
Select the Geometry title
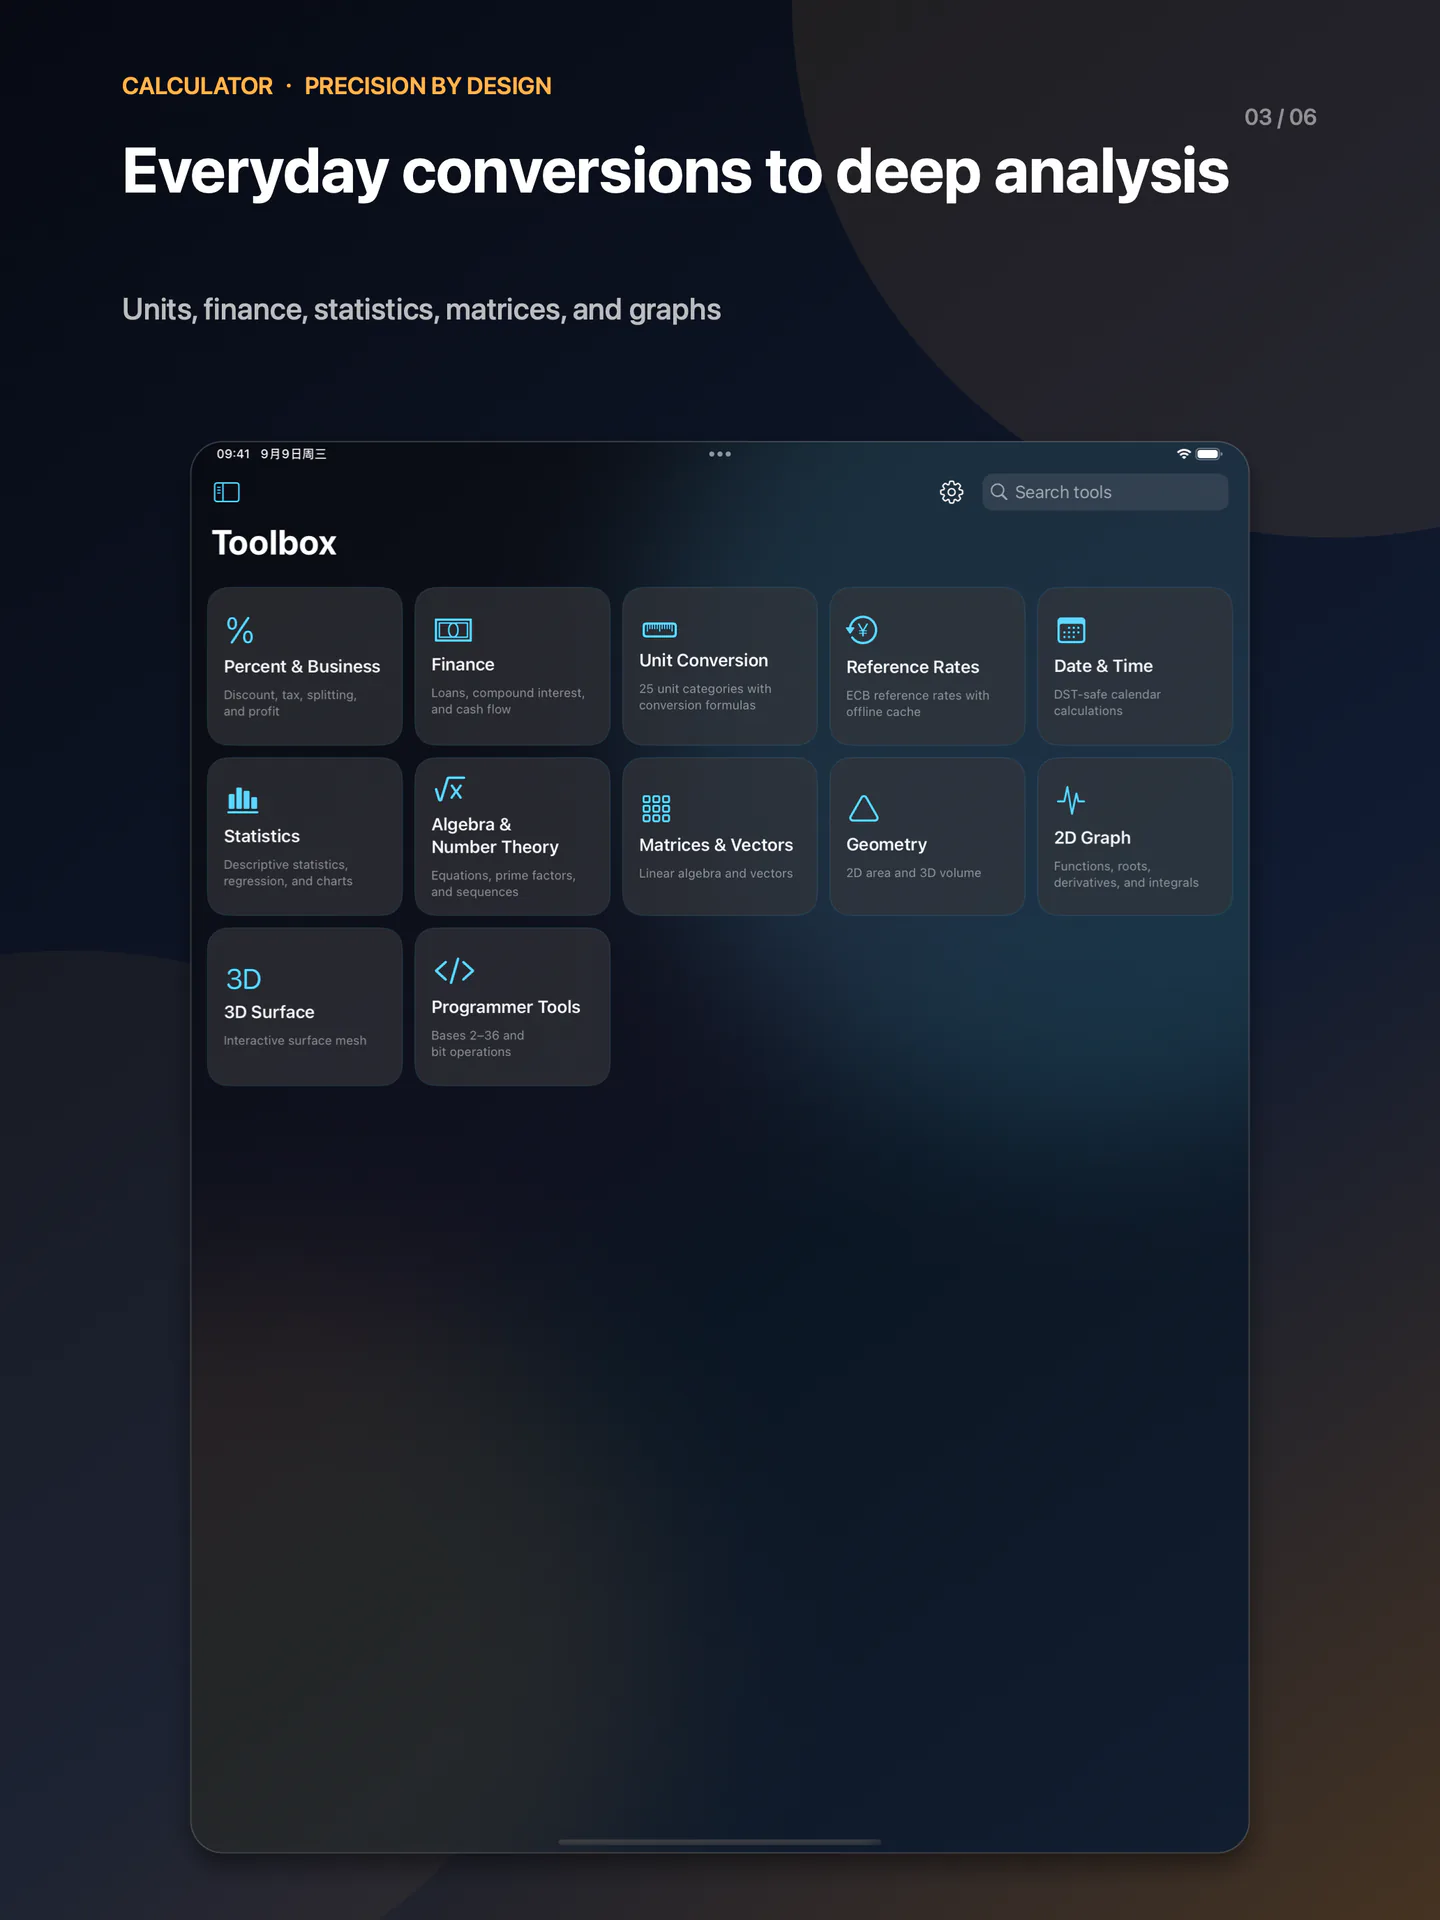[887, 845]
